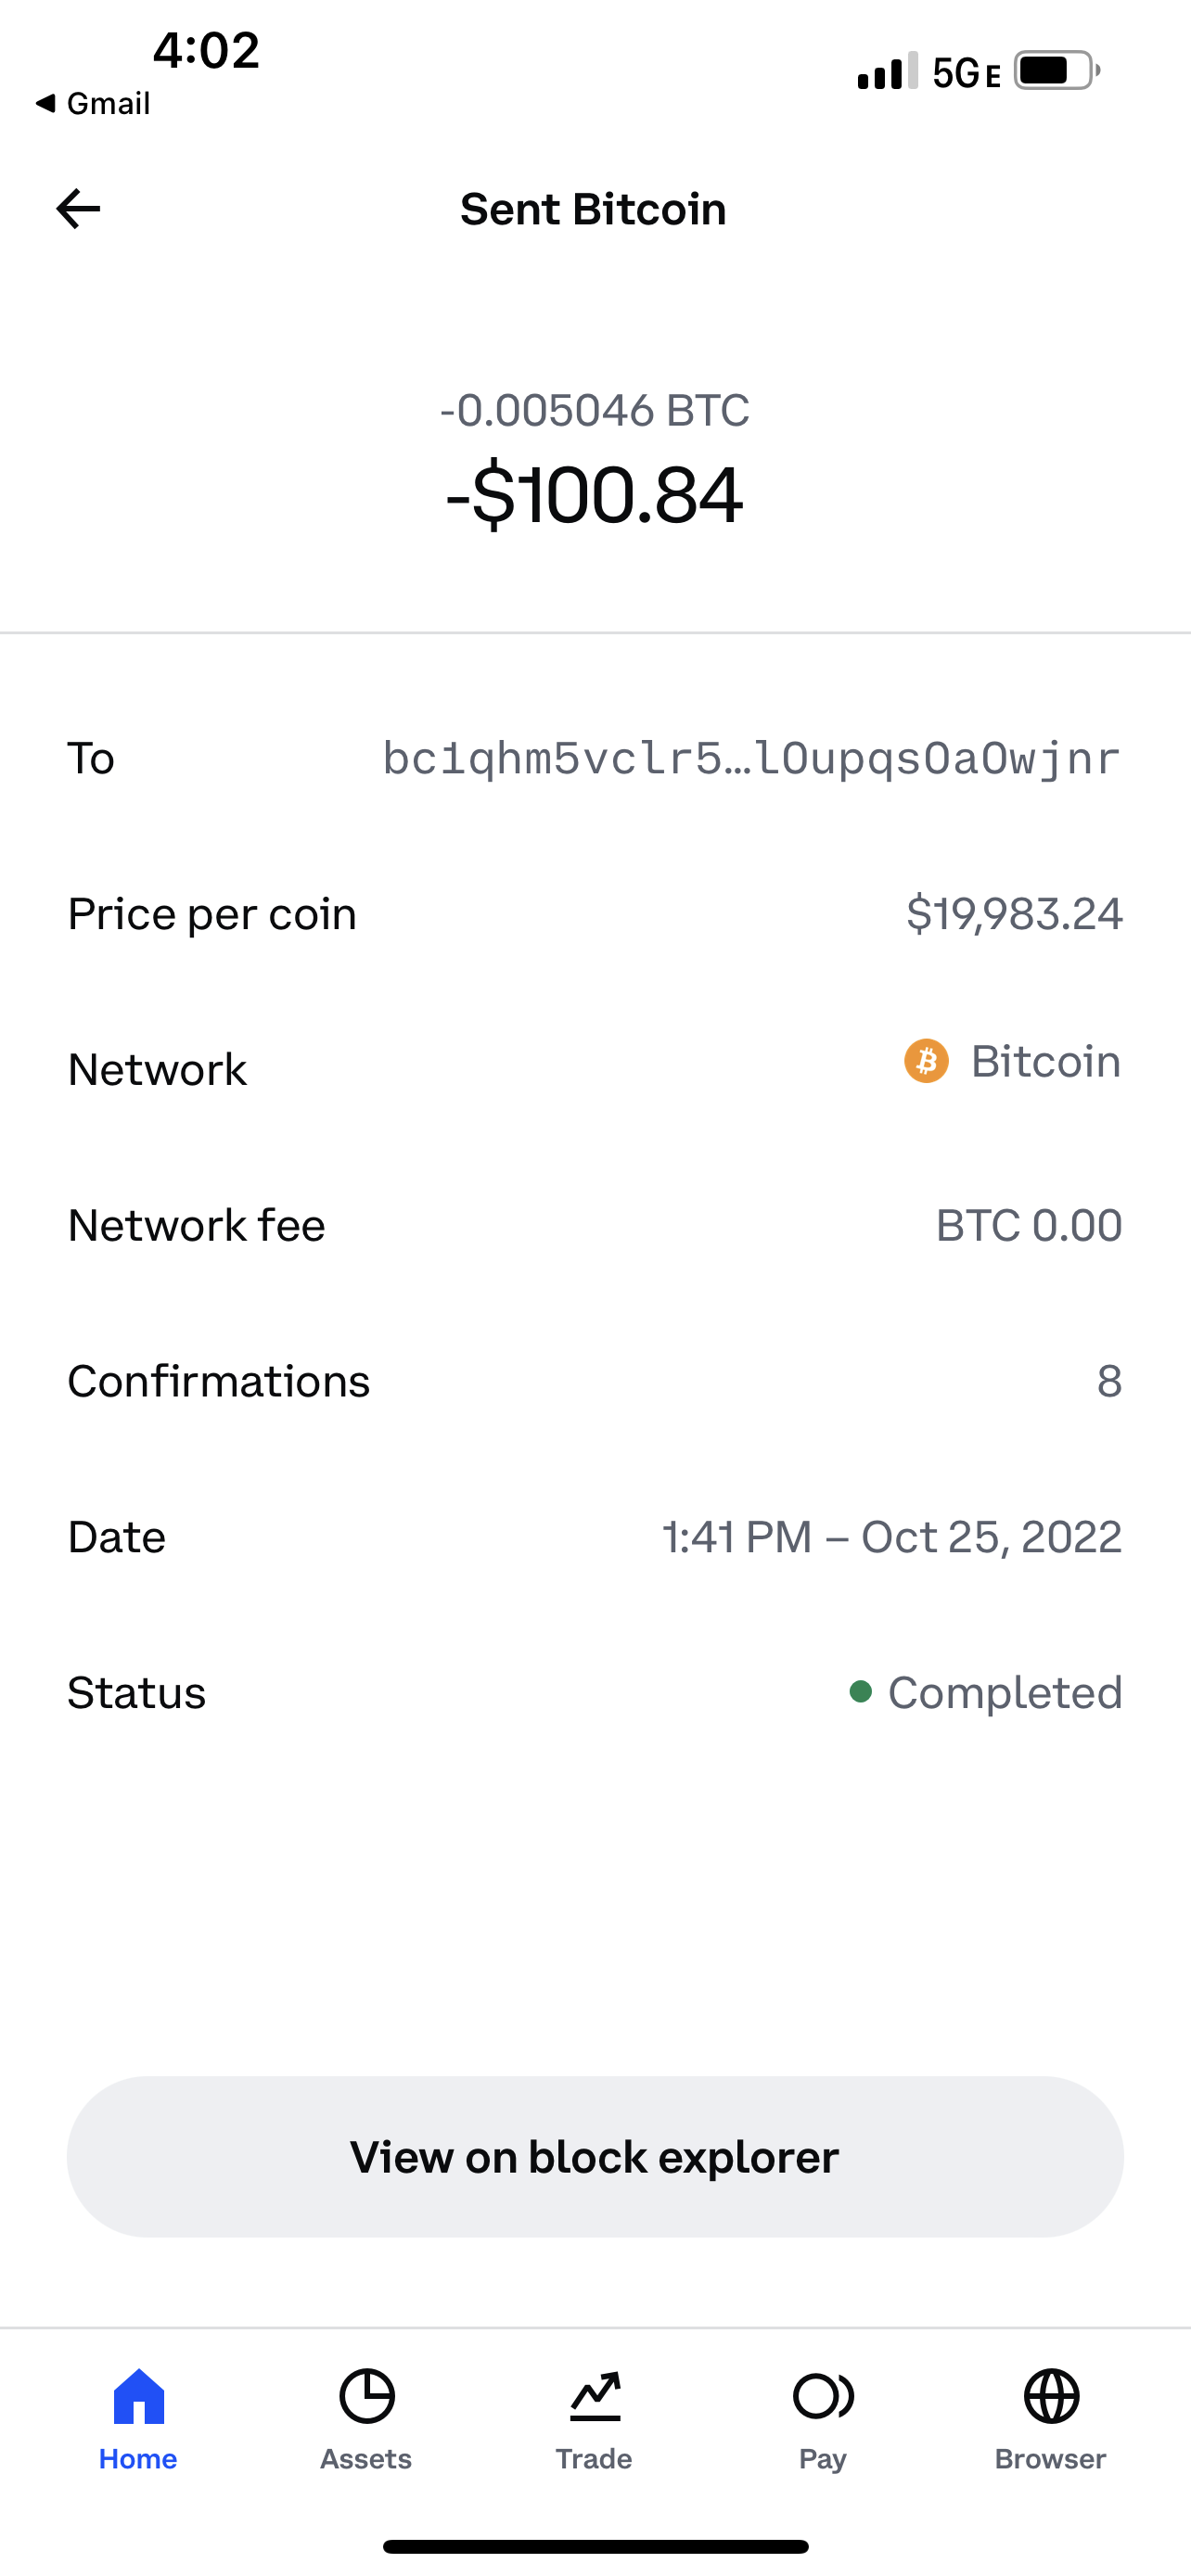The image size is (1191, 2576).
Task: Tap the Home house icon
Action: [x=138, y=2396]
